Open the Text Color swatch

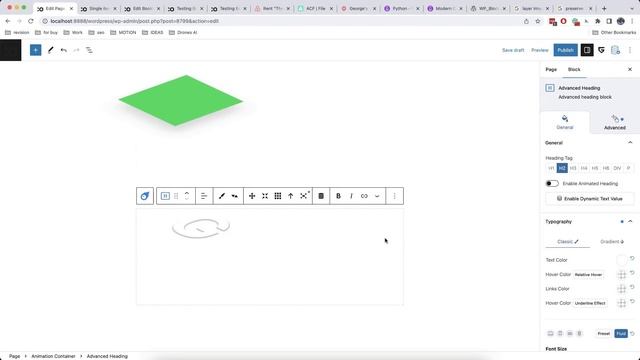(622, 260)
